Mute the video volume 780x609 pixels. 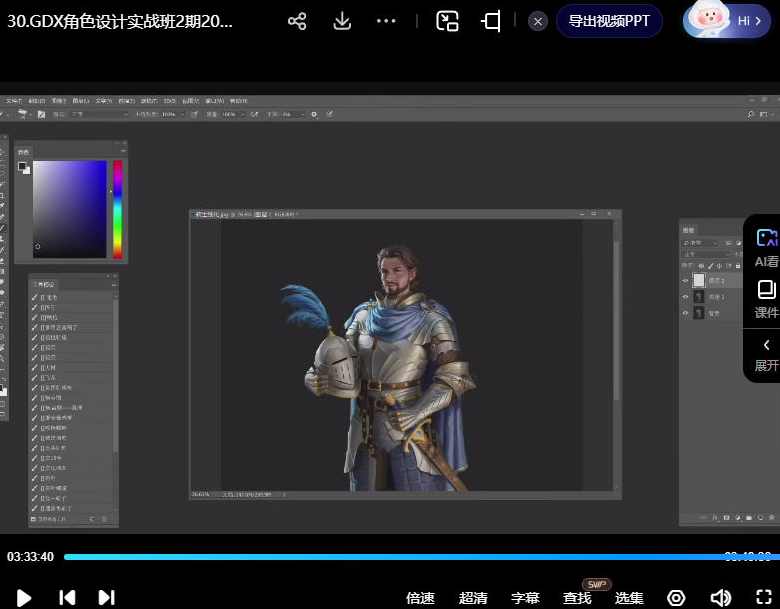pos(720,597)
